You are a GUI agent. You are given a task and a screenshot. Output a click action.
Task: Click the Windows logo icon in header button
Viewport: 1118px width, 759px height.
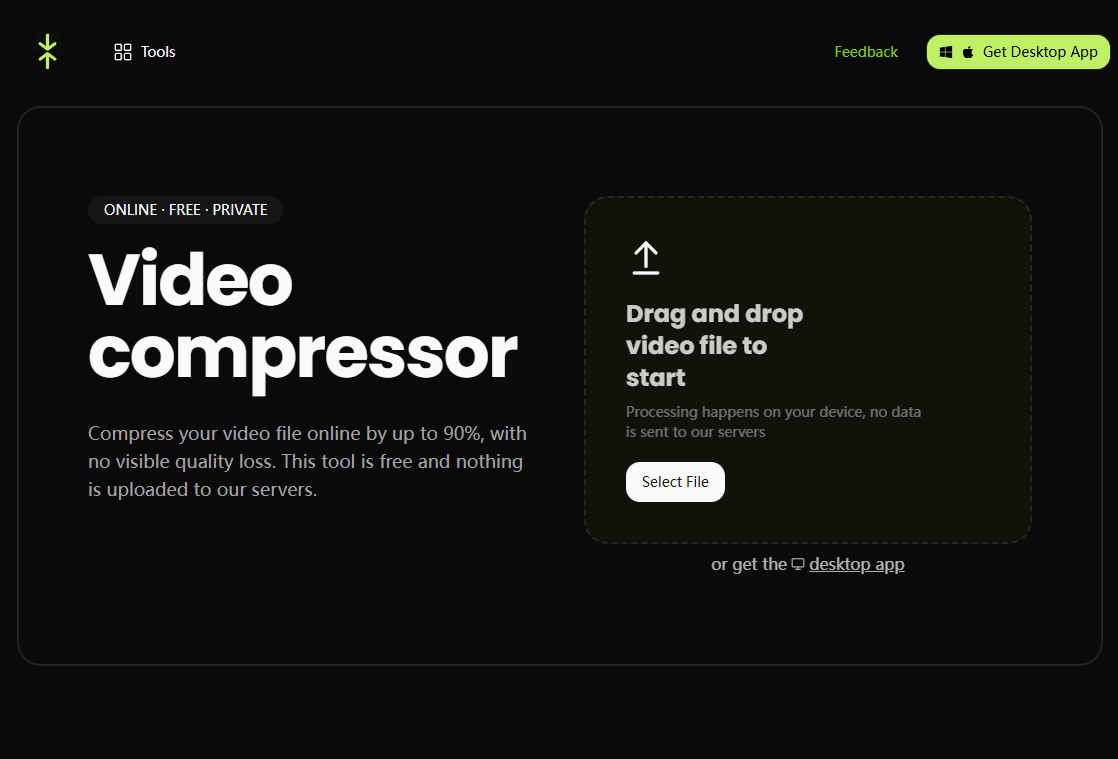945,52
